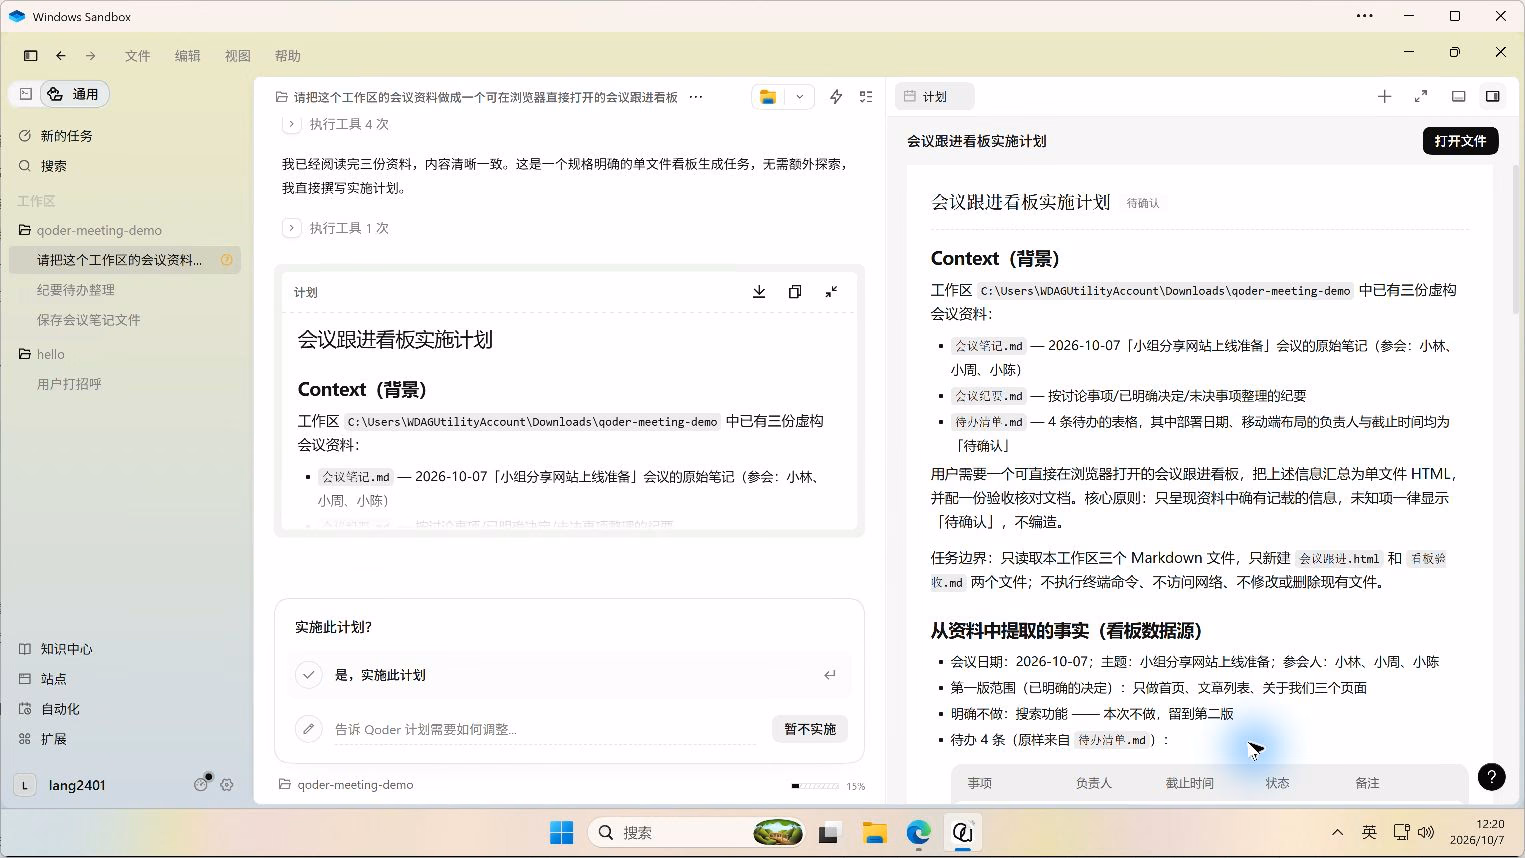Expand the right panel to full view
Screen dimensions: 1525x858
pos(1421,97)
